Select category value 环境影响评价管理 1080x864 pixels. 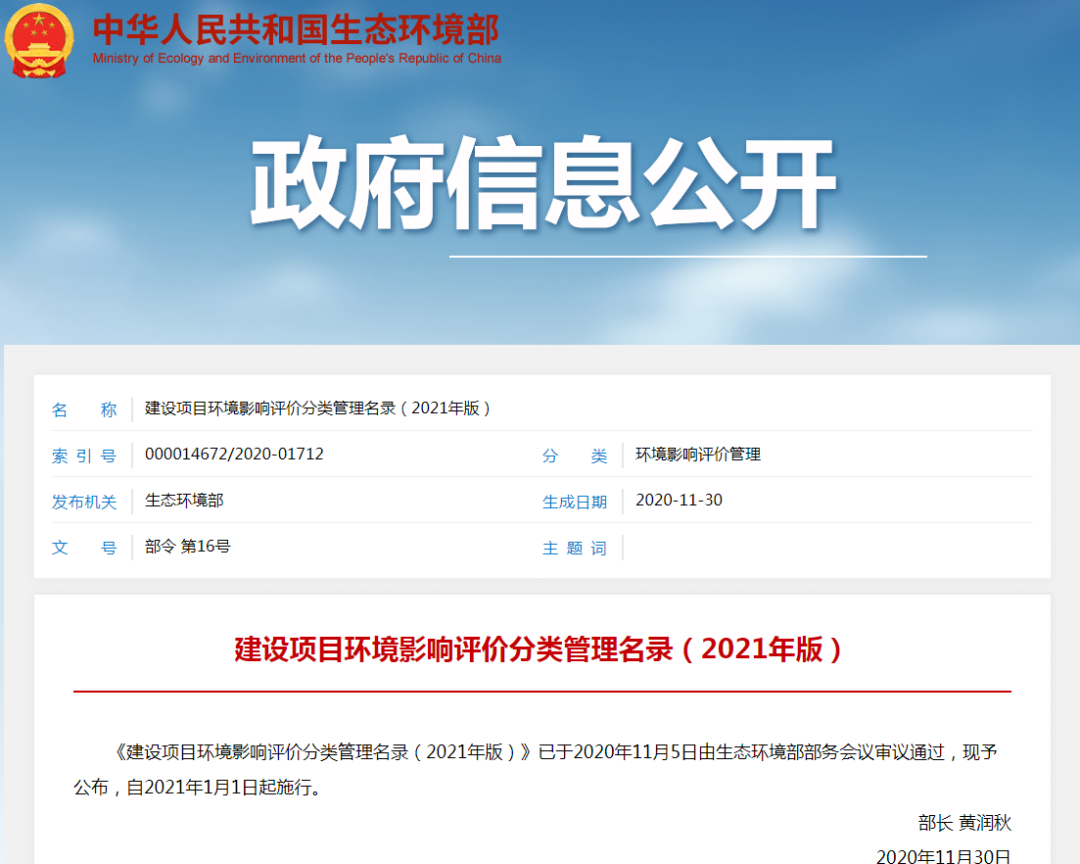(698, 455)
